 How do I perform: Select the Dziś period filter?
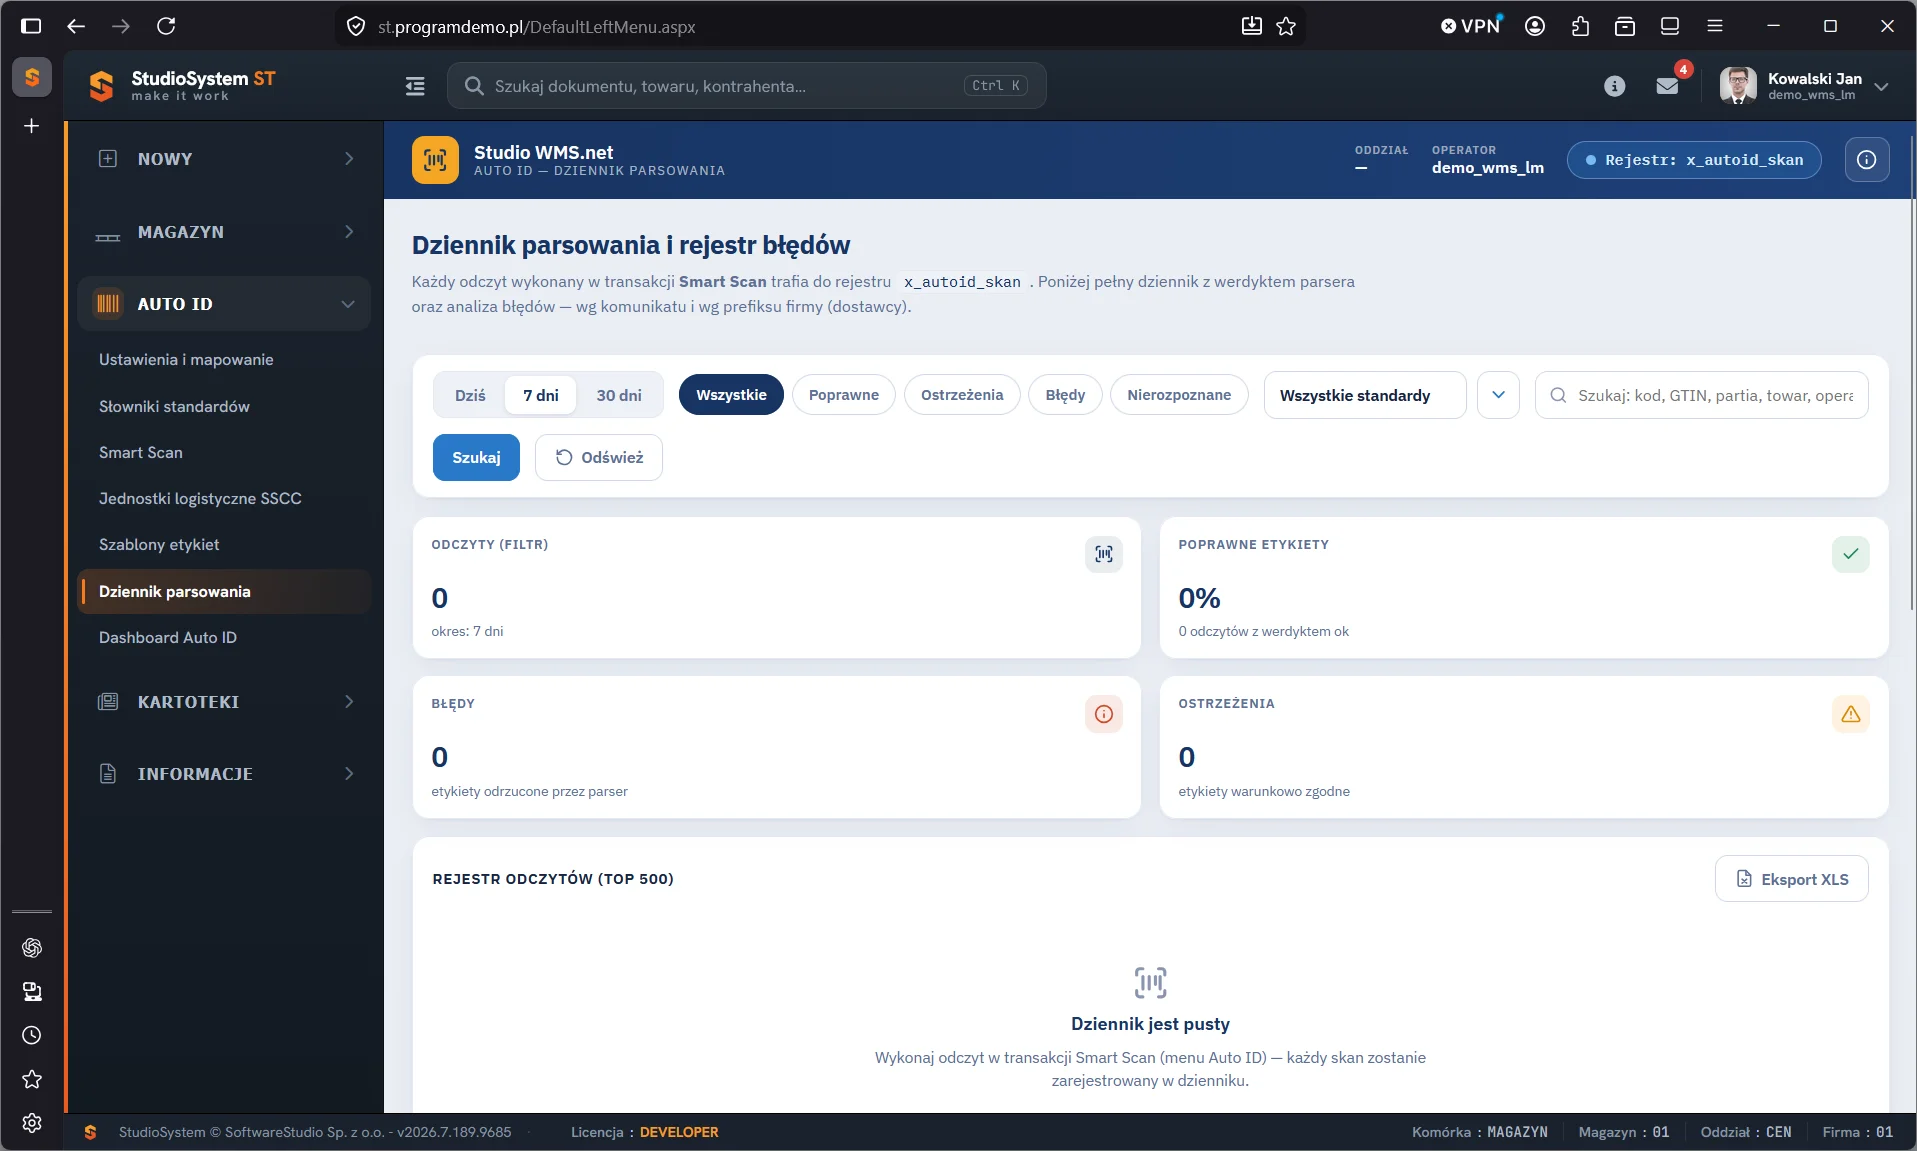tap(470, 395)
